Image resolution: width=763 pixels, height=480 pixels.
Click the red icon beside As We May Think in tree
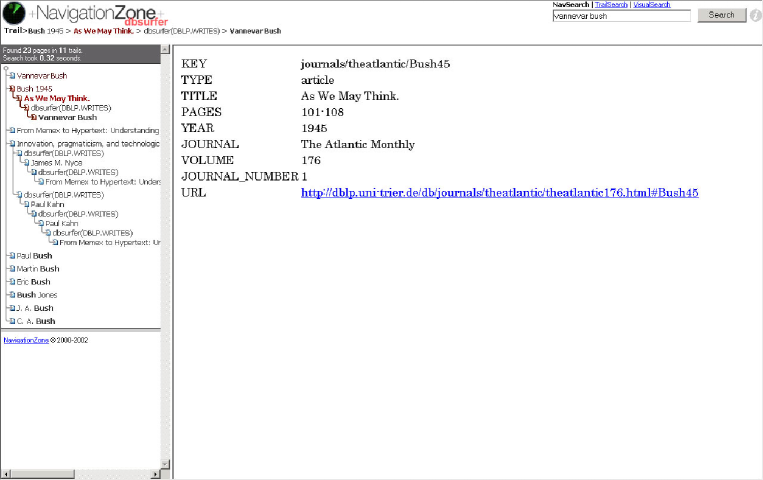click(19, 98)
